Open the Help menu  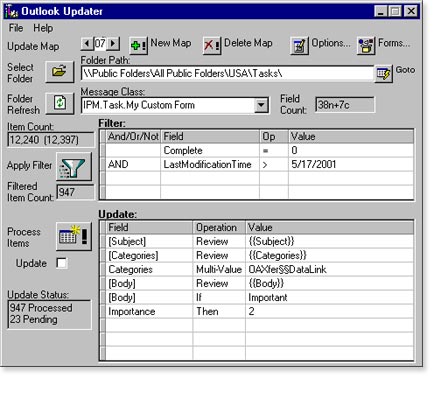tap(43, 28)
